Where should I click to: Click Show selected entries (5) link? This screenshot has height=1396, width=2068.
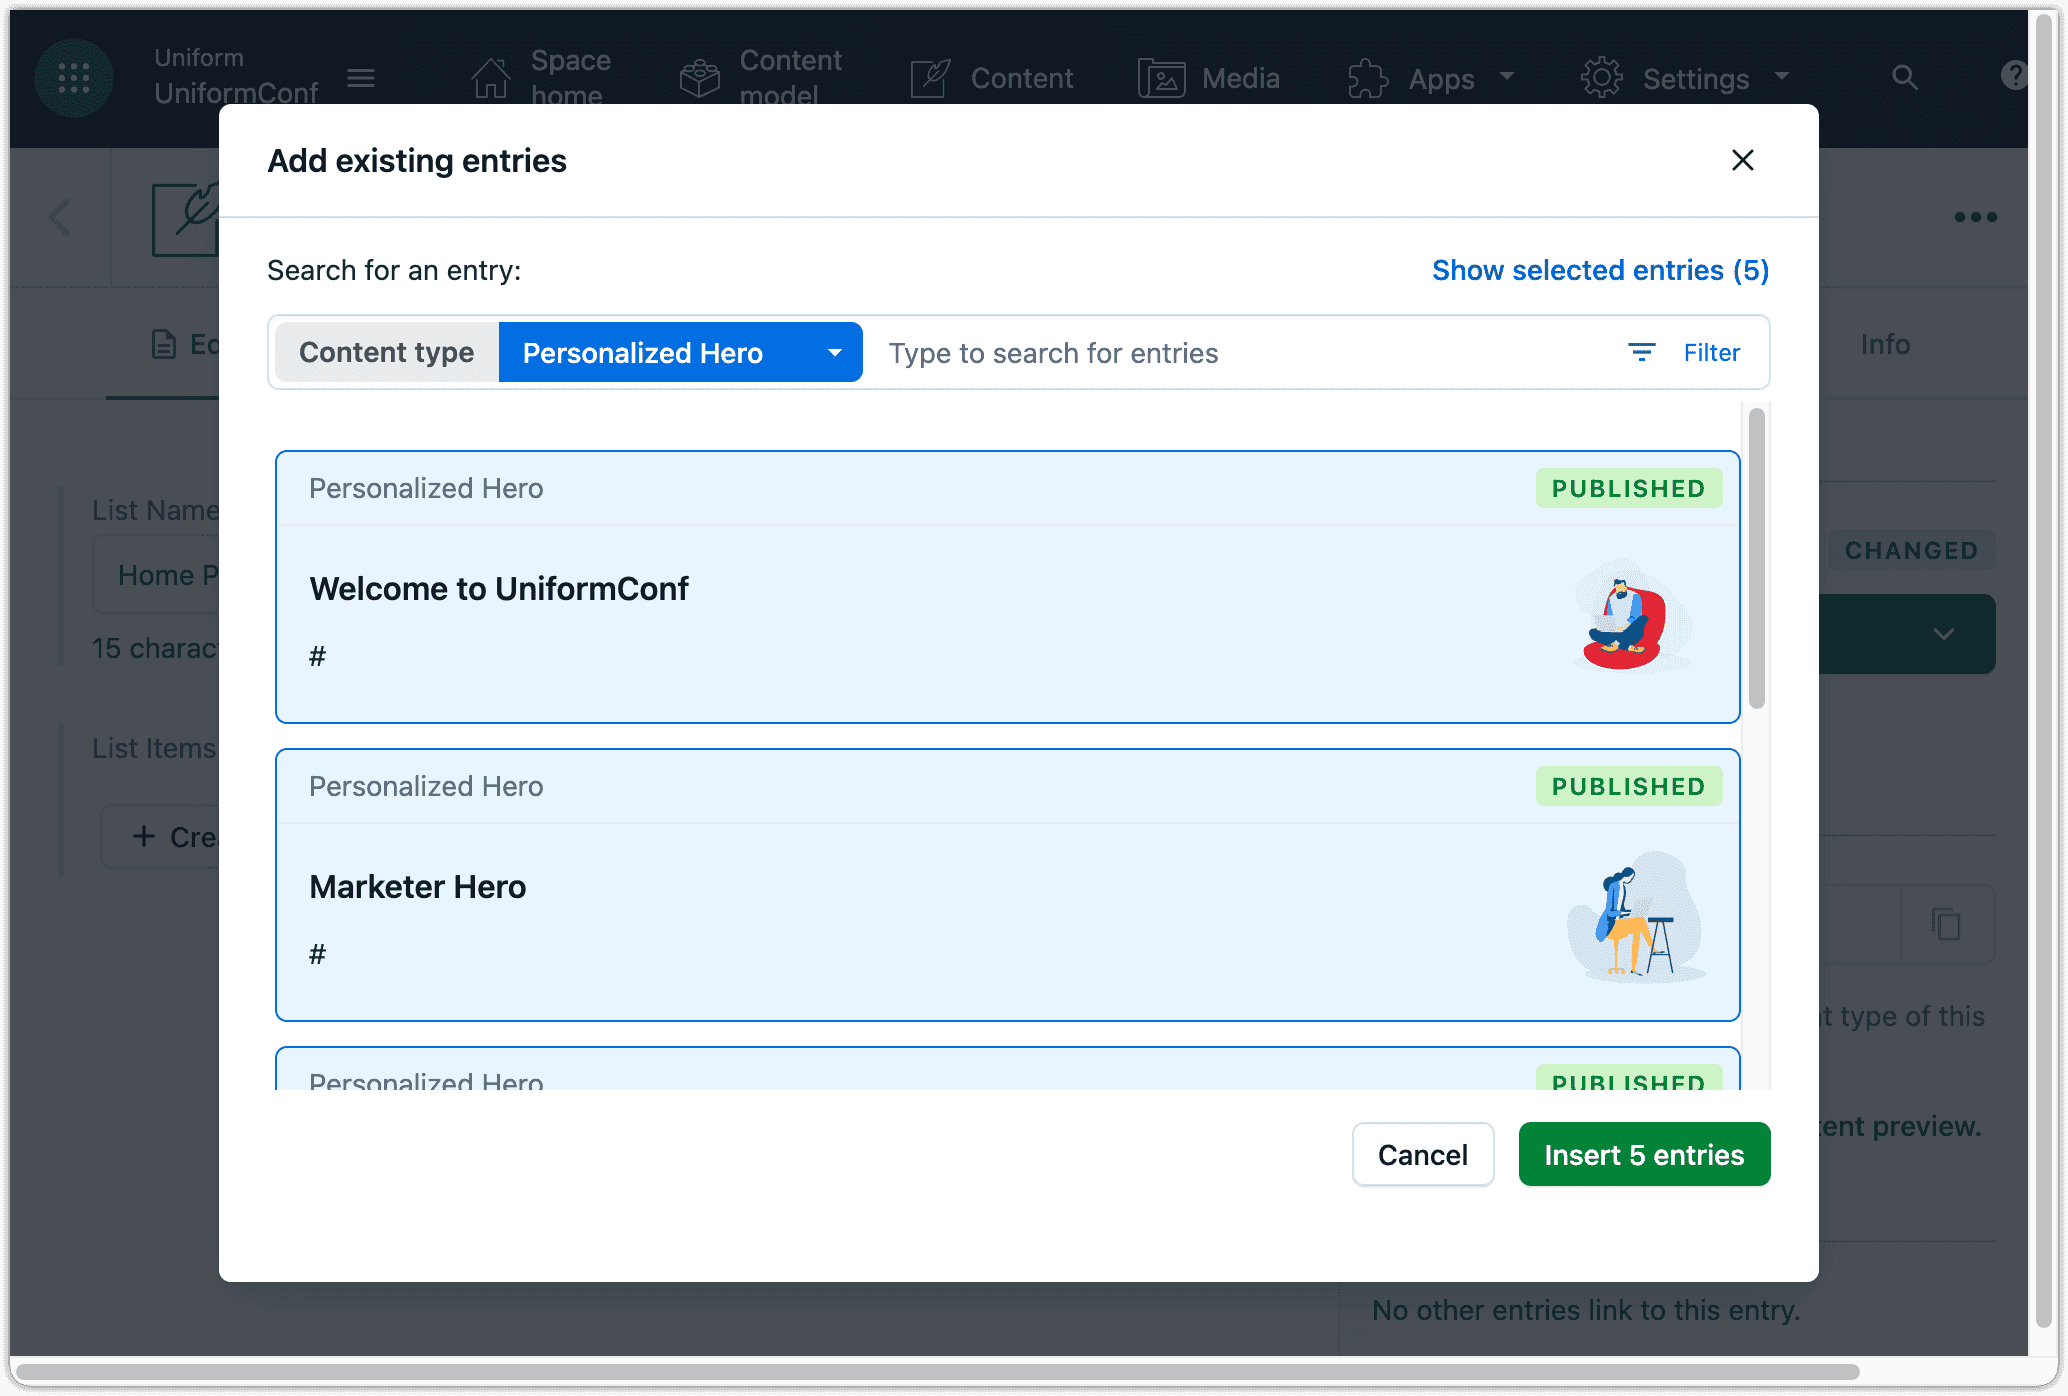[1599, 270]
